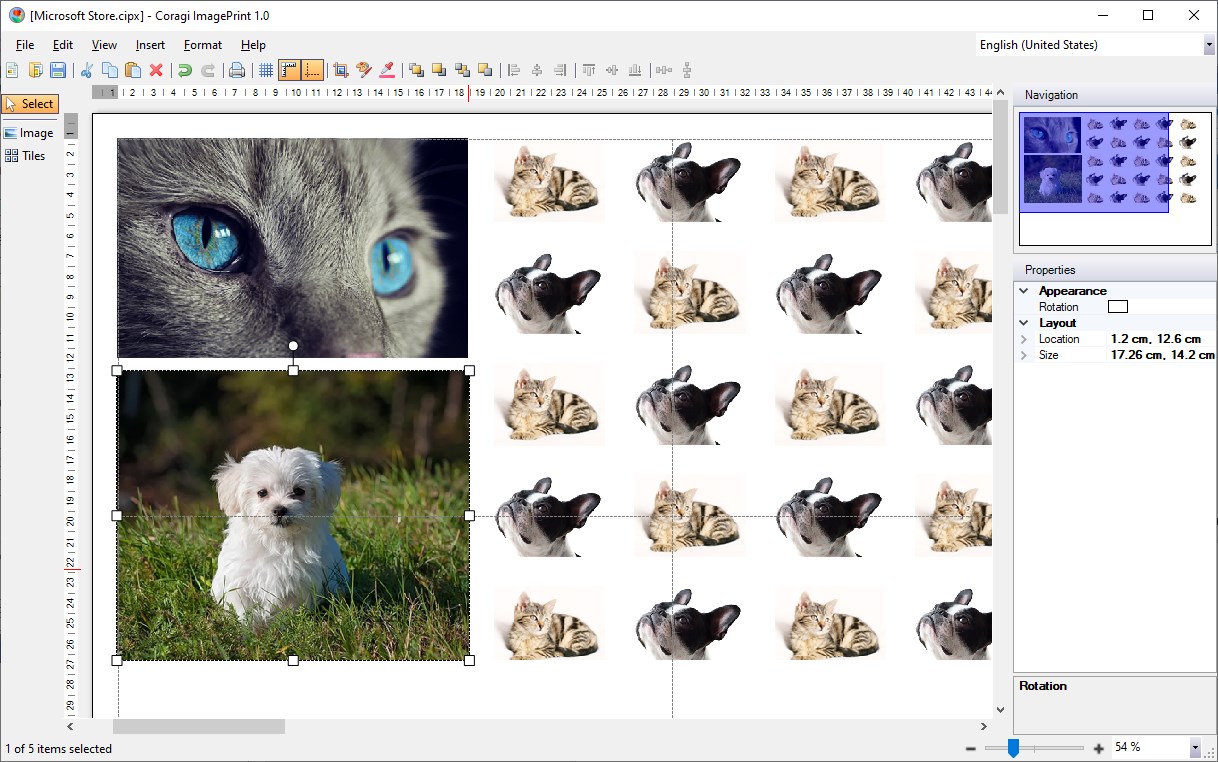Open the Format menu

click(x=202, y=44)
